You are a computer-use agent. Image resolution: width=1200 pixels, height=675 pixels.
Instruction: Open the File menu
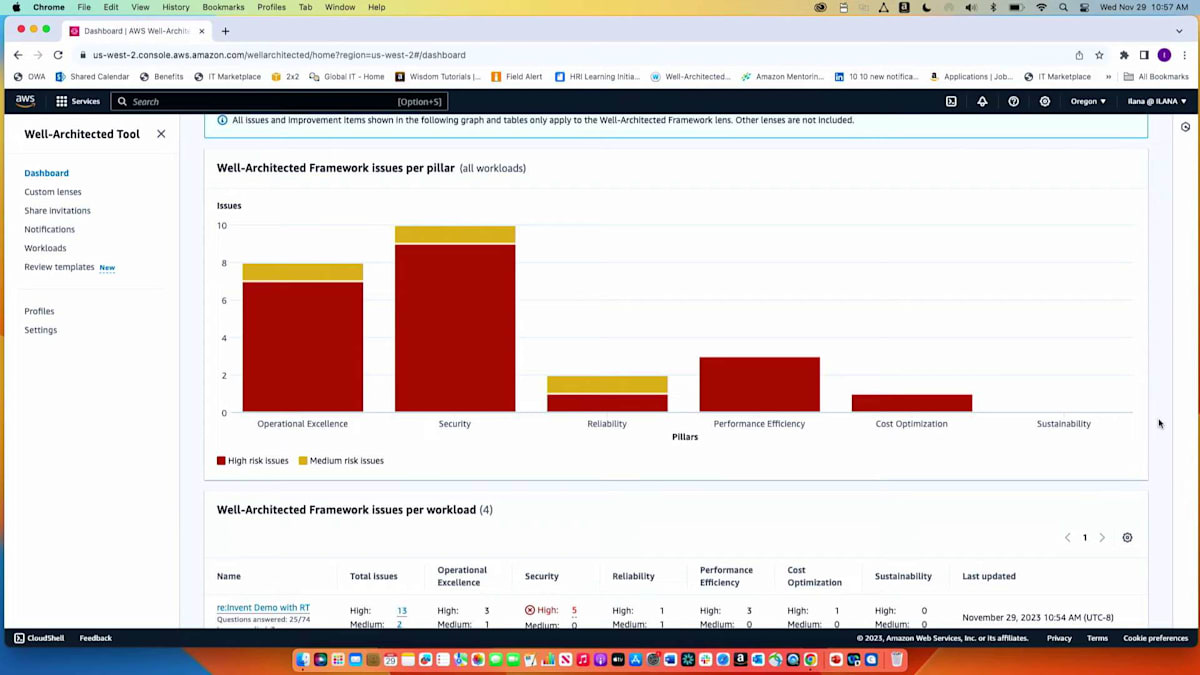pyautogui.click(x=84, y=7)
